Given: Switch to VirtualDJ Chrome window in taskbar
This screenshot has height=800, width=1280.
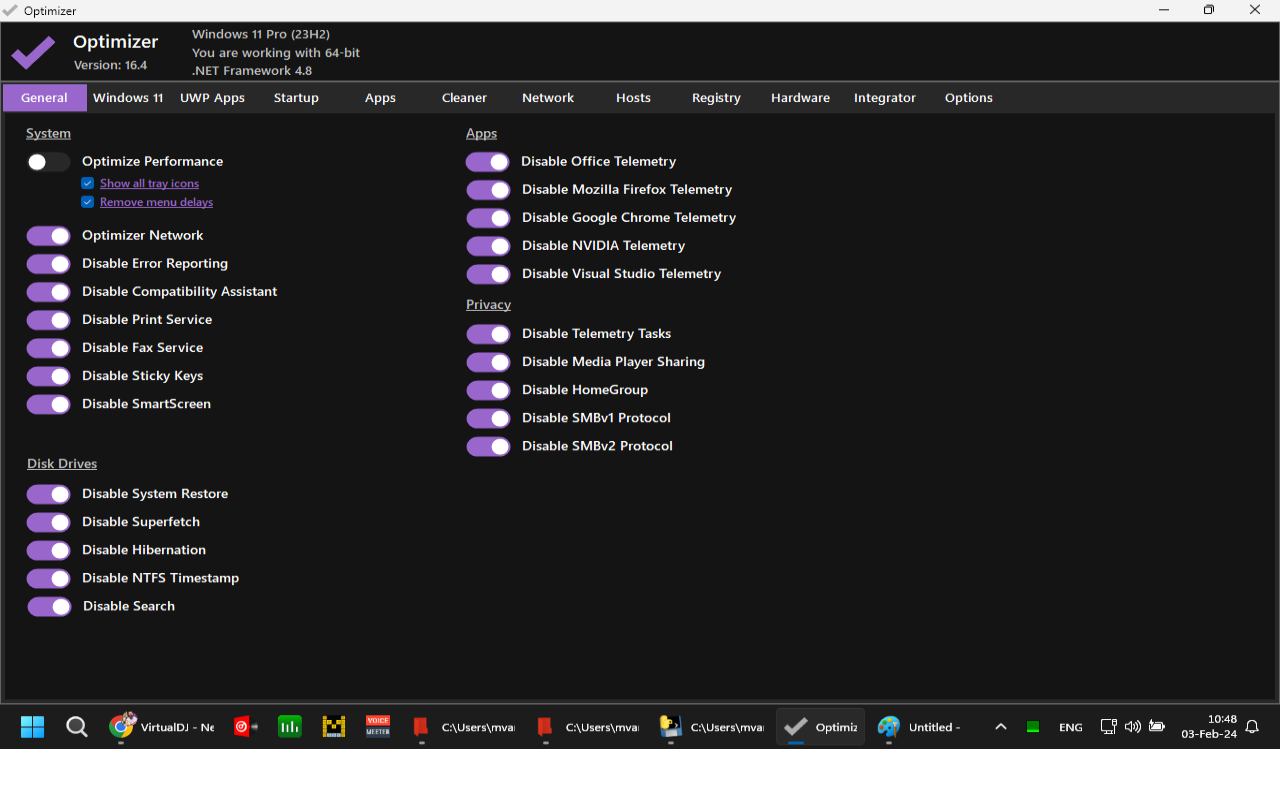Looking at the screenshot, I should point(163,727).
